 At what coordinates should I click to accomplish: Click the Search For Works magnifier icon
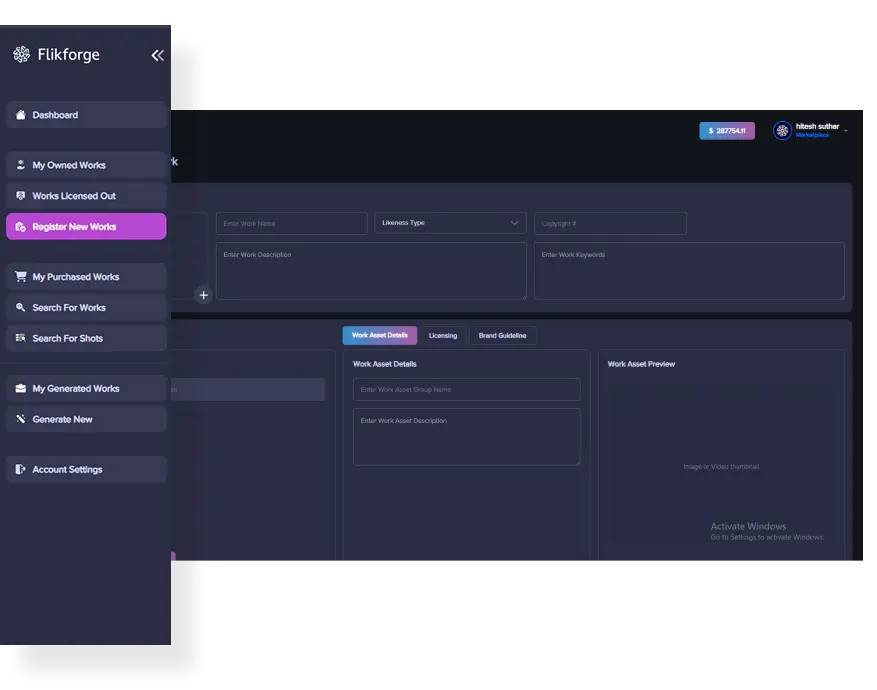pos(21,308)
